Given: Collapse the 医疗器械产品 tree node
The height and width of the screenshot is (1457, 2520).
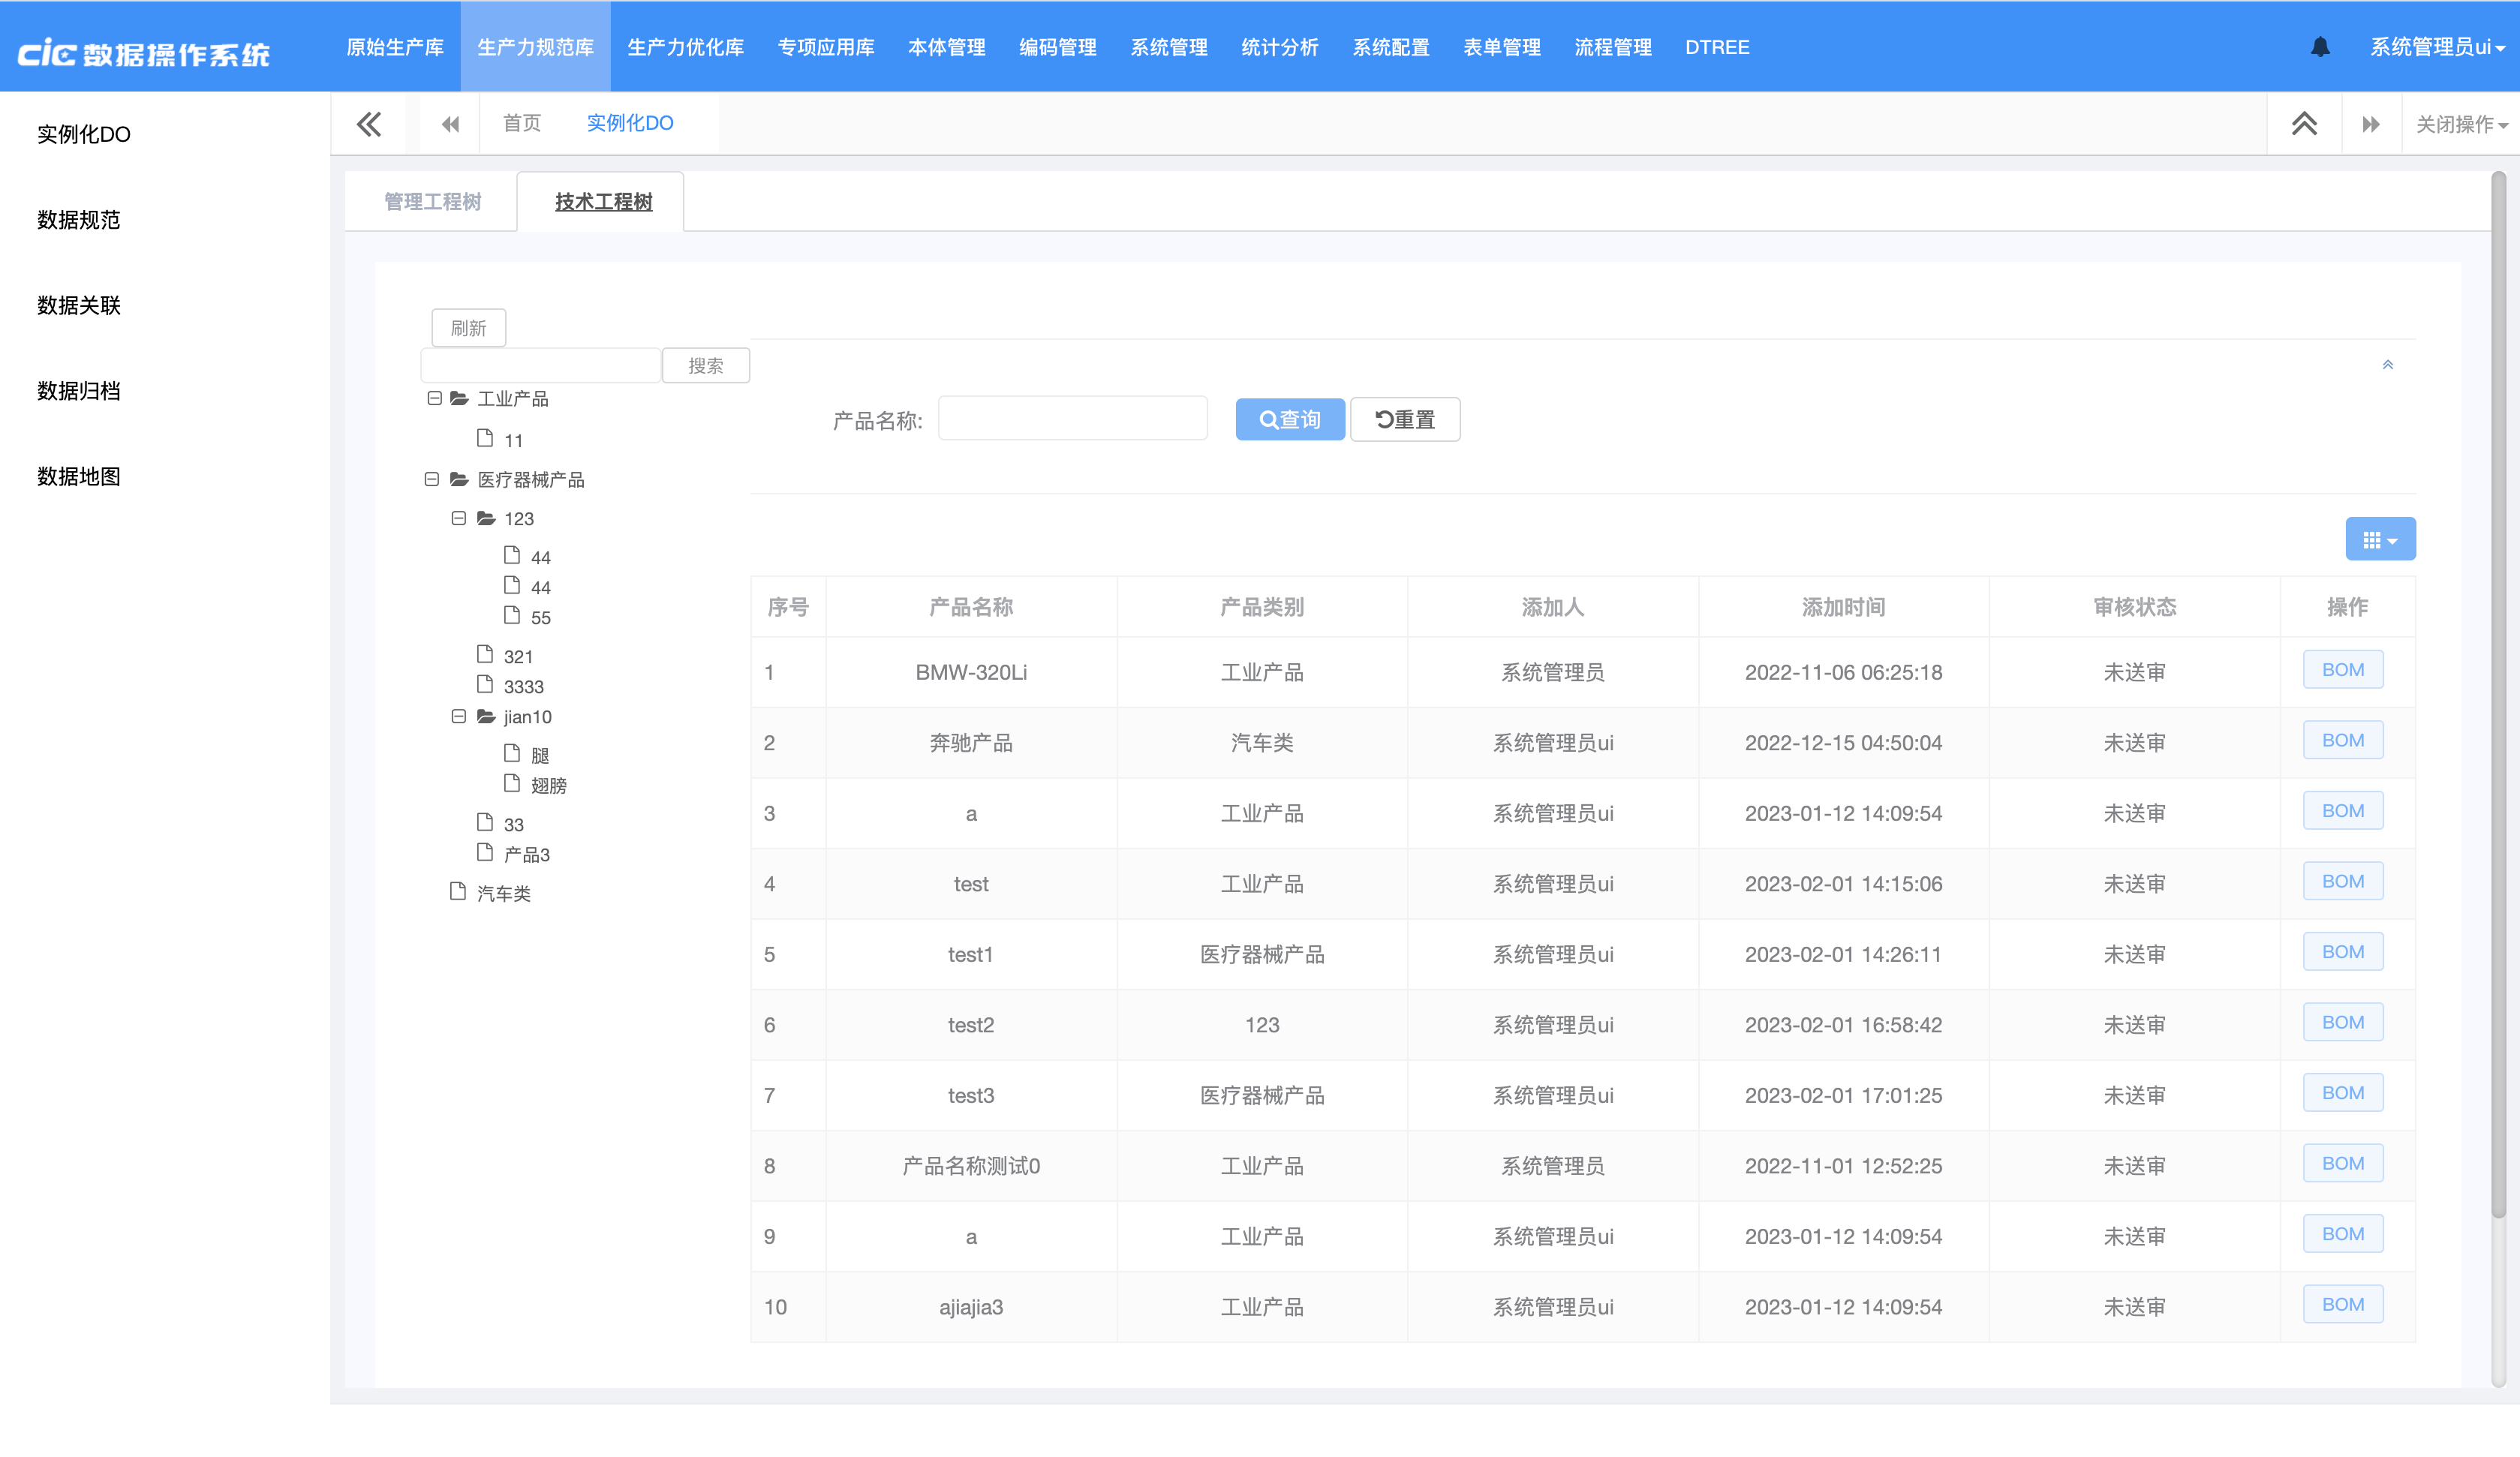Looking at the screenshot, I should point(431,479).
